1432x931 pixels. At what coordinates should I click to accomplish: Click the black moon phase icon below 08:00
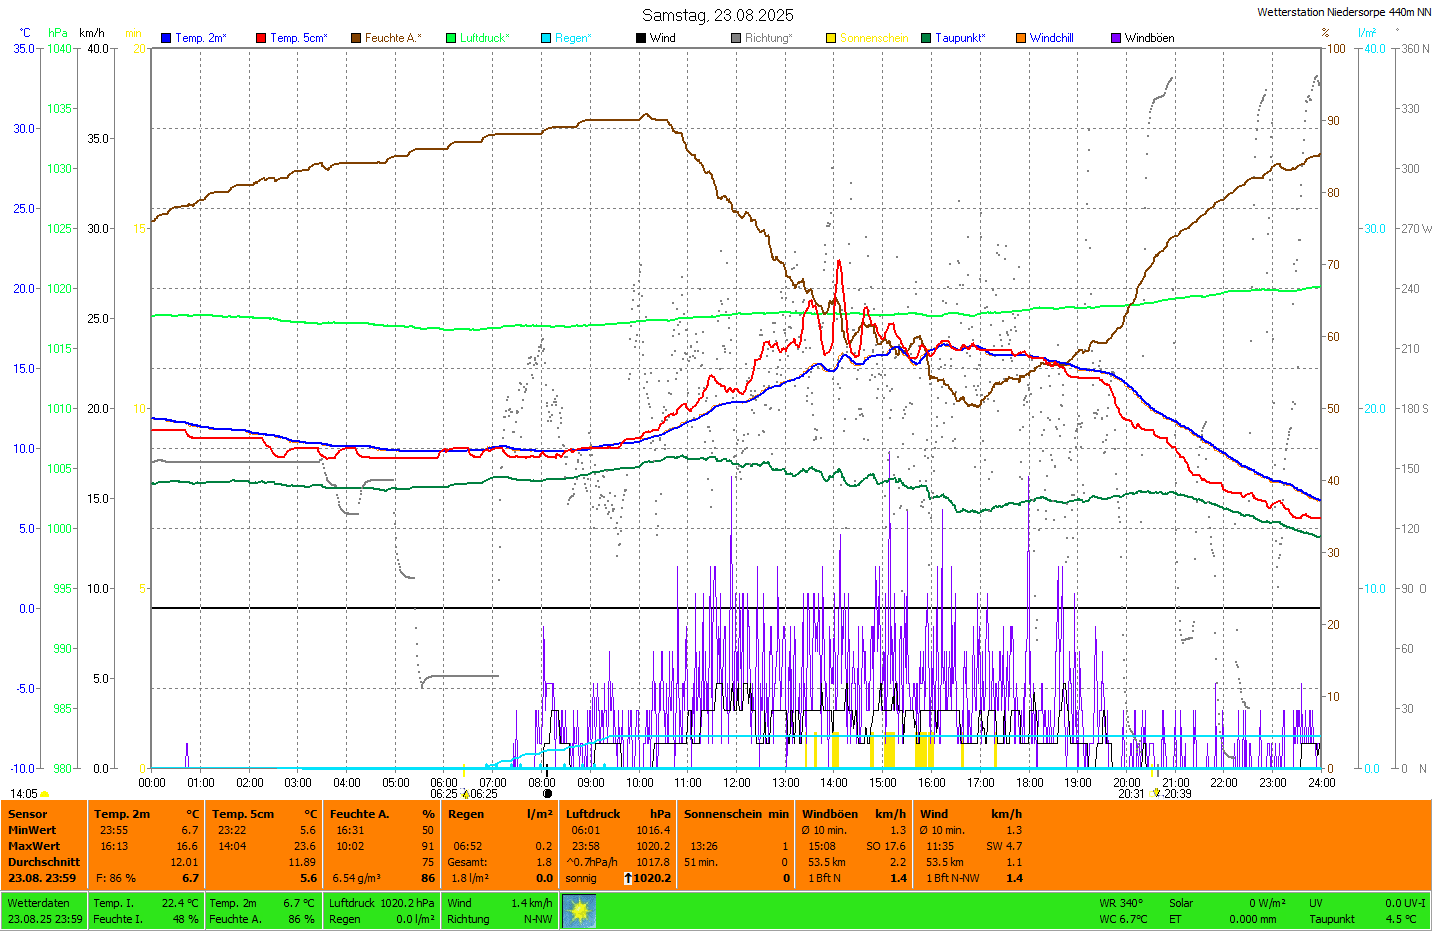(547, 794)
